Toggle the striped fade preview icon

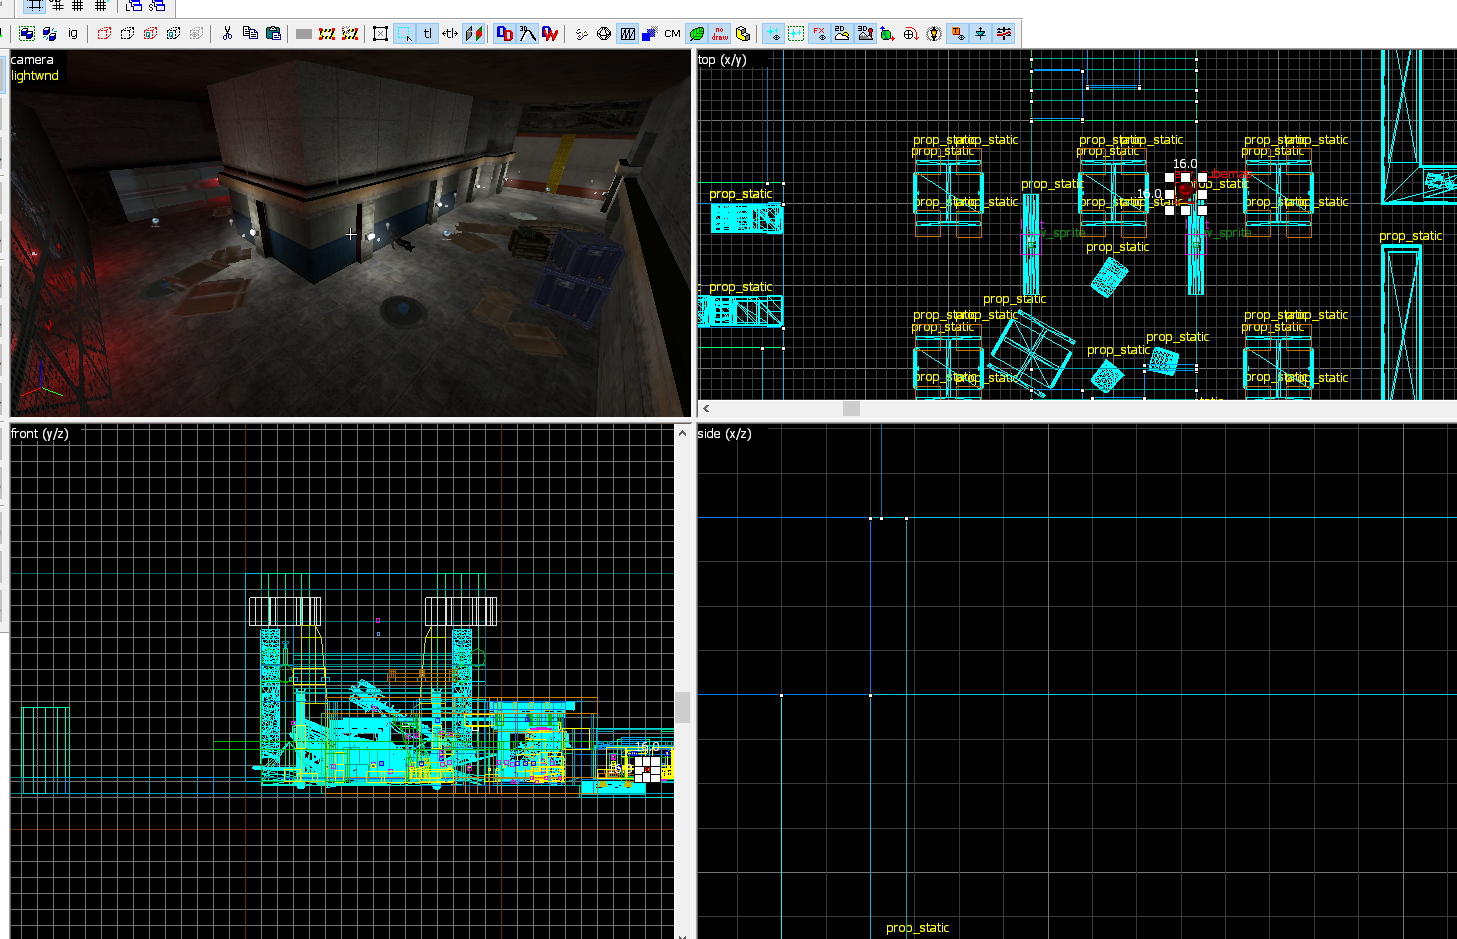tap(627, 33)
